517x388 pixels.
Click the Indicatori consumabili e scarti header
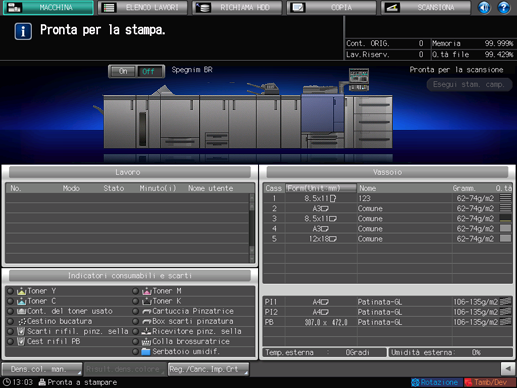(130, 276)
